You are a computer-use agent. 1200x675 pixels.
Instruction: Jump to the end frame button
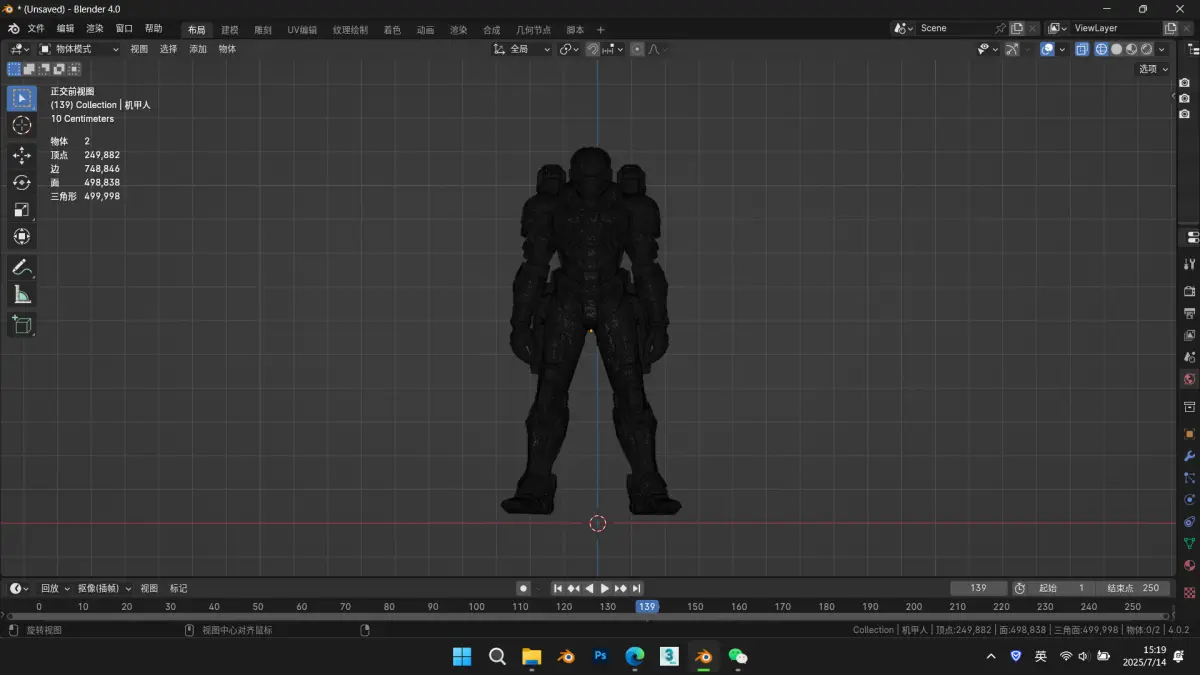point(637,588)
